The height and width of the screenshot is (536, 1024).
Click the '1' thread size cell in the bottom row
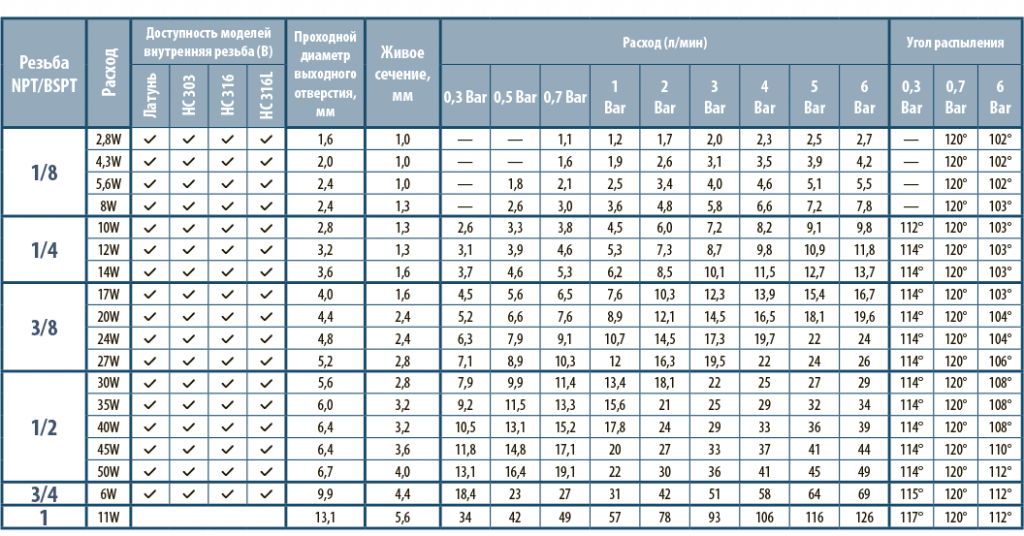44,518
